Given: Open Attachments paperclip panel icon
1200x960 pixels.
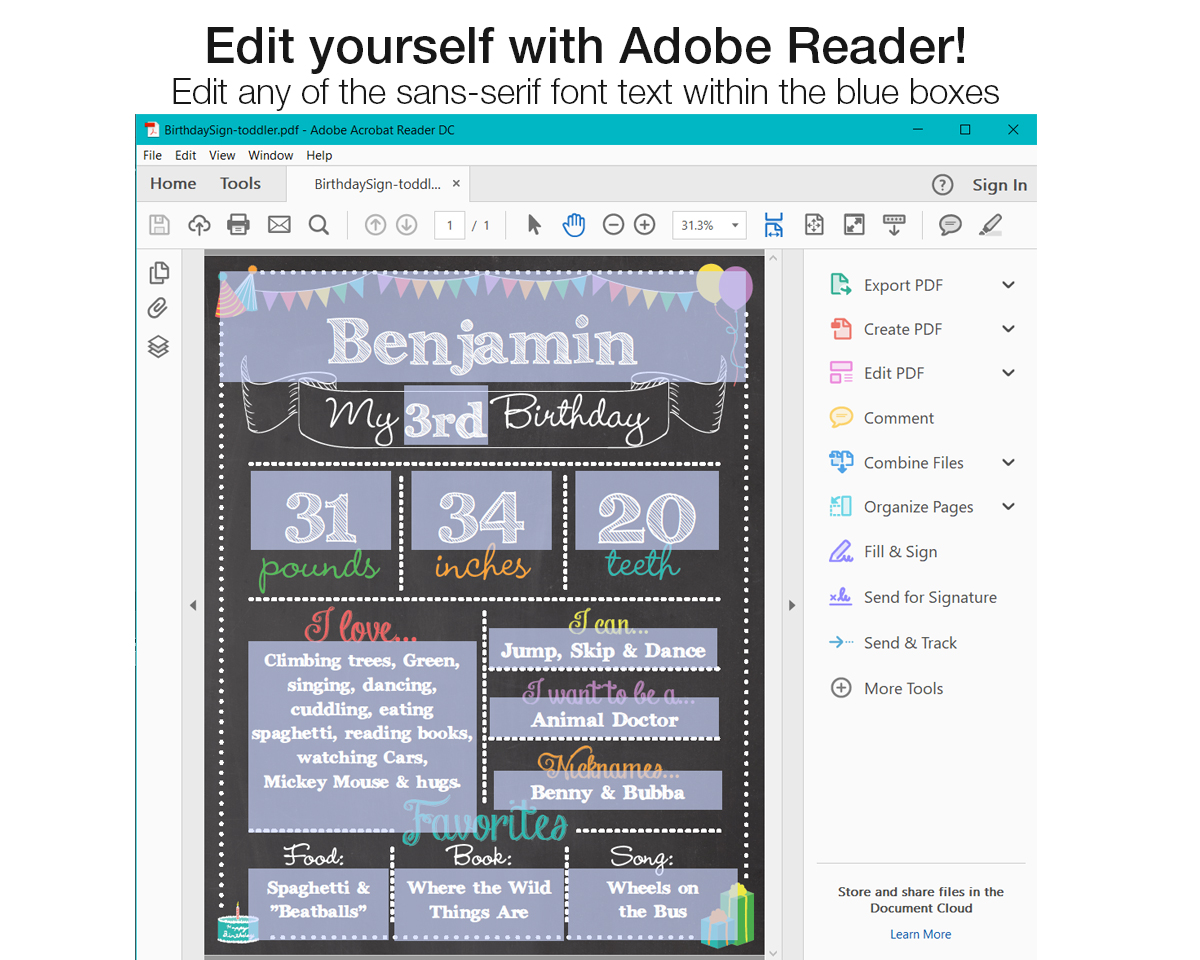Looking at the screenshot, I should [158, 309].
